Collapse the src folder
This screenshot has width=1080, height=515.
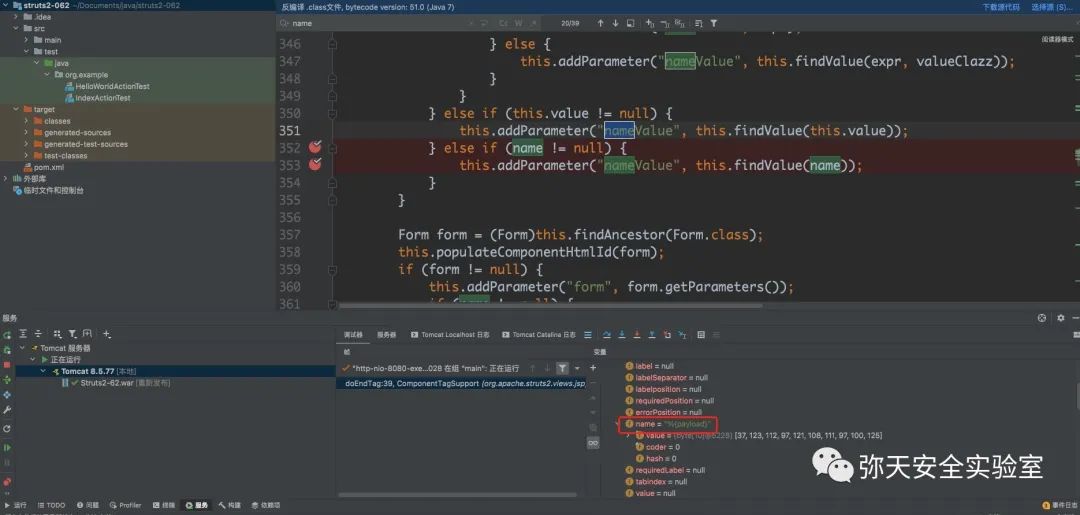pos(16,28)
